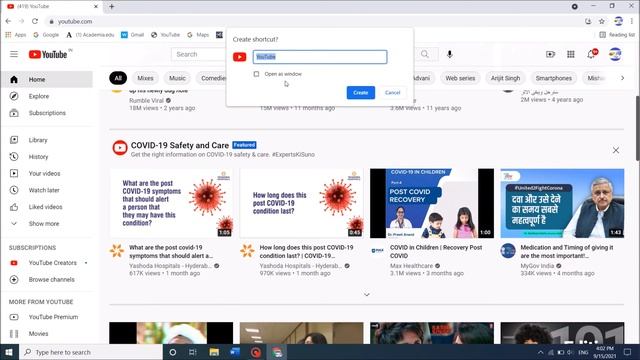Image resolution: width=640 pixels, height=360 pixels.
Task: Reload the page with the refresh icon
Action: (x=35, y=21)
